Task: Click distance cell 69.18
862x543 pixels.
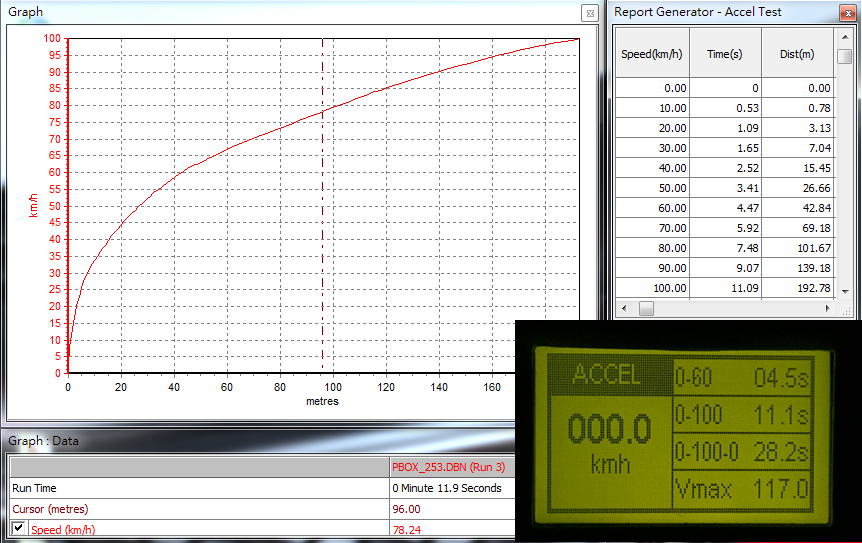Action: click(x=798, y=228)
